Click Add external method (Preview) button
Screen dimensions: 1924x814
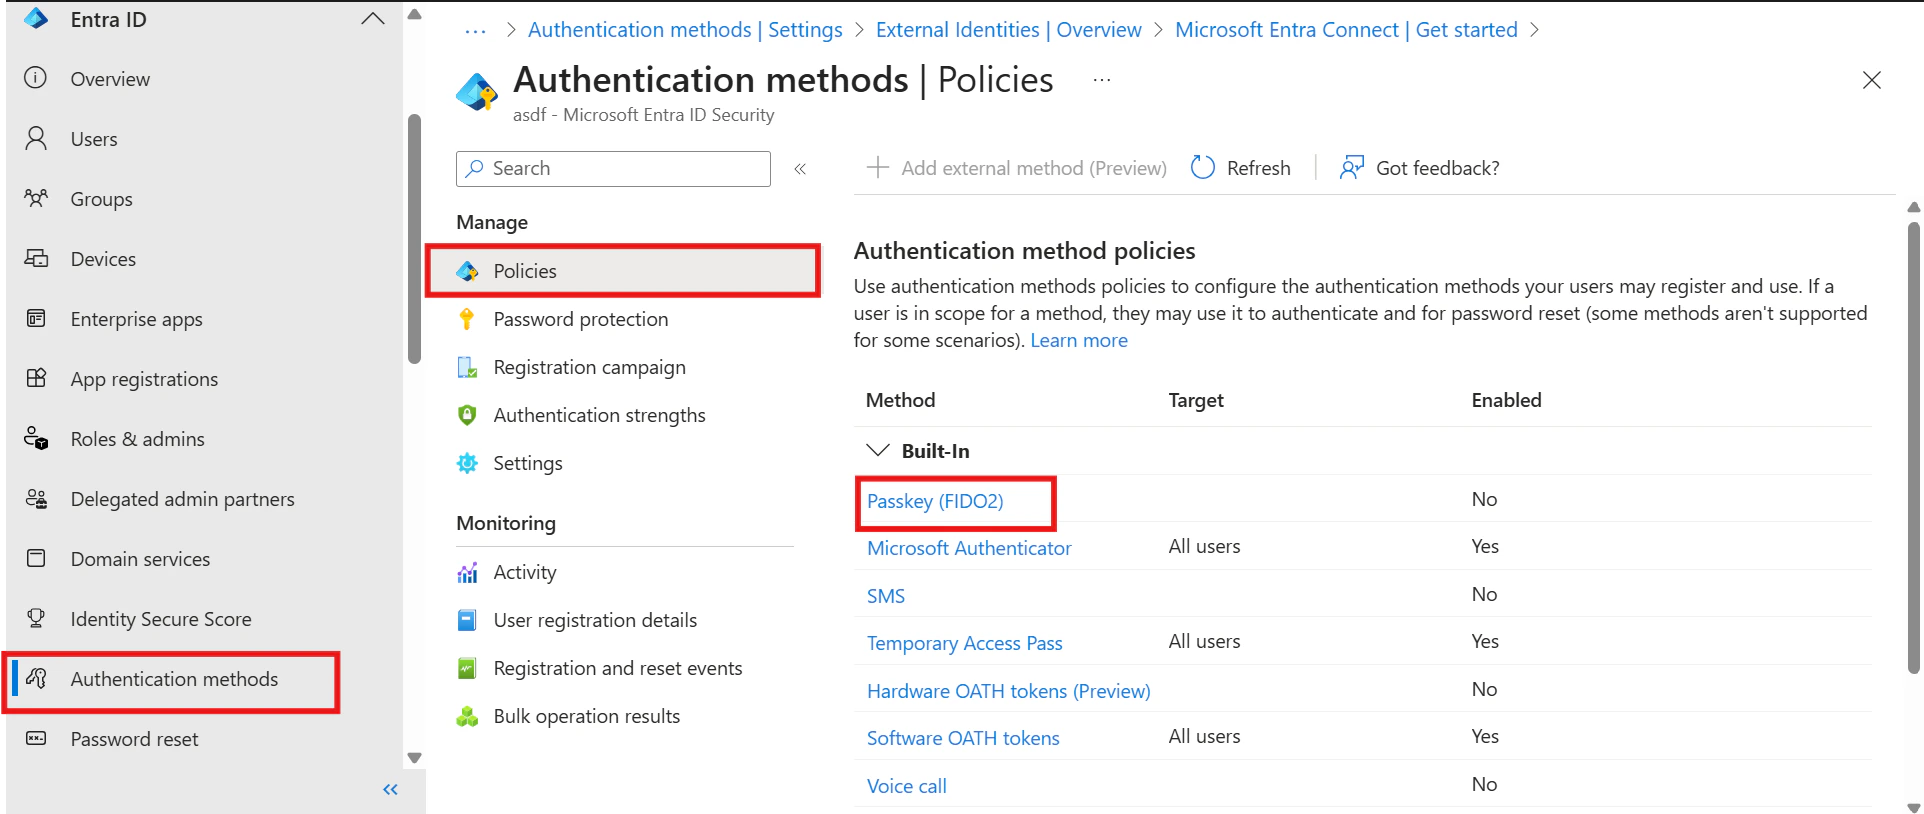pos(1016,168)
